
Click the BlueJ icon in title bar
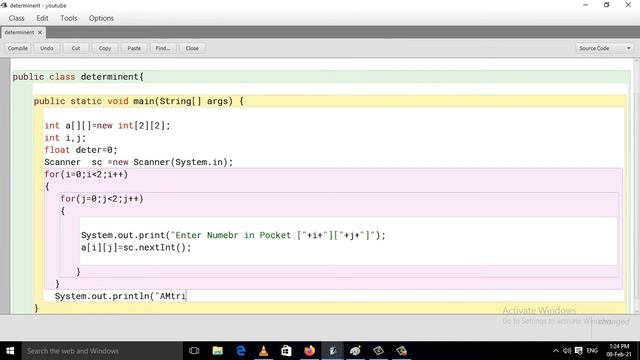click(4, 5)
